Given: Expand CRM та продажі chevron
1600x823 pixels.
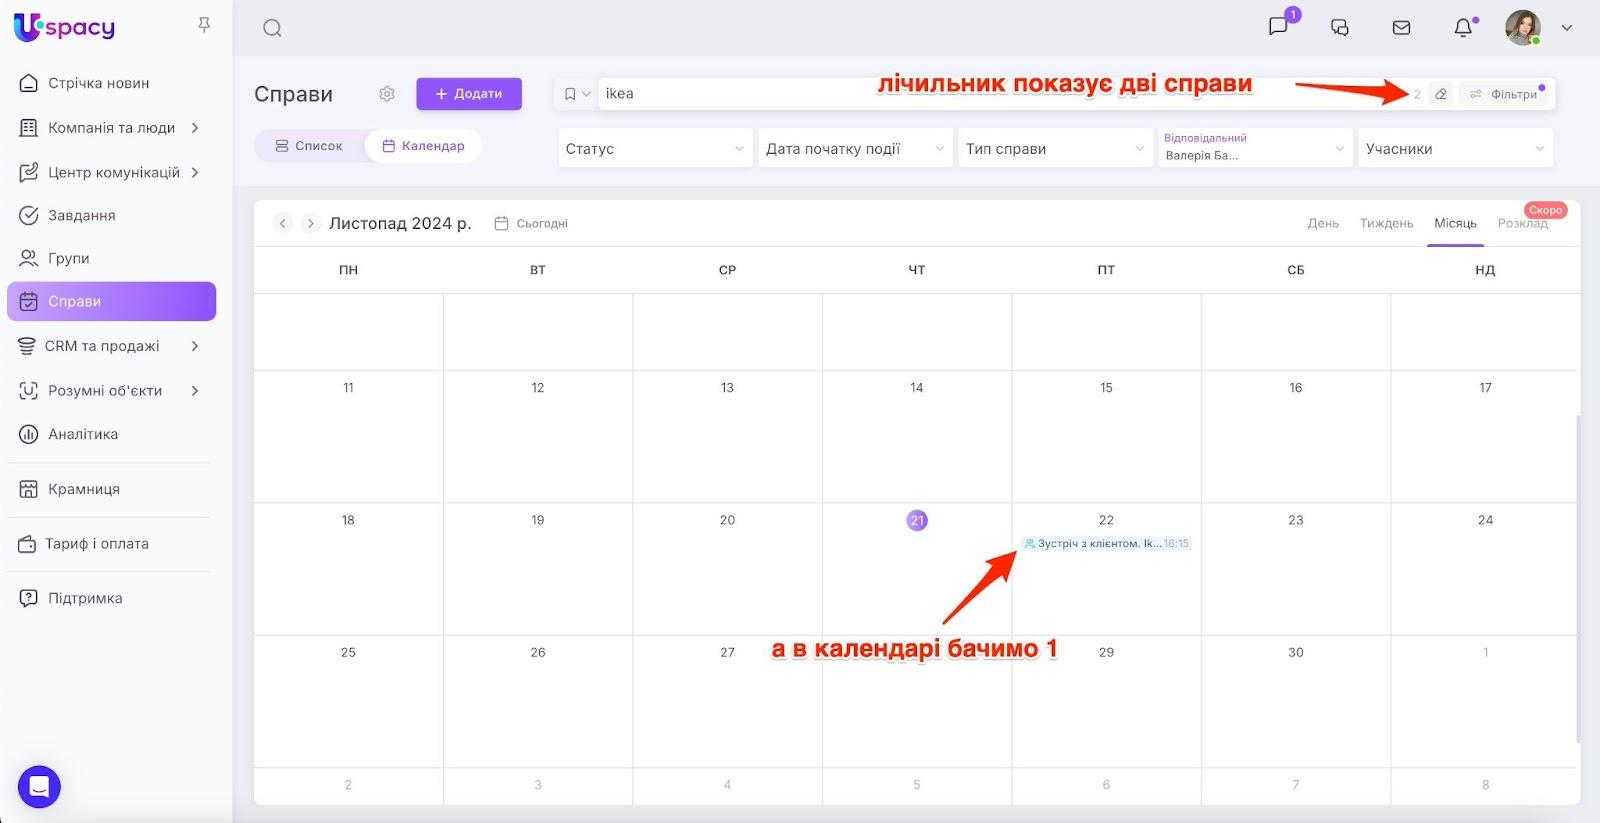Looking at the screenshot, I should pyautogui.click(x=195, y=346).
